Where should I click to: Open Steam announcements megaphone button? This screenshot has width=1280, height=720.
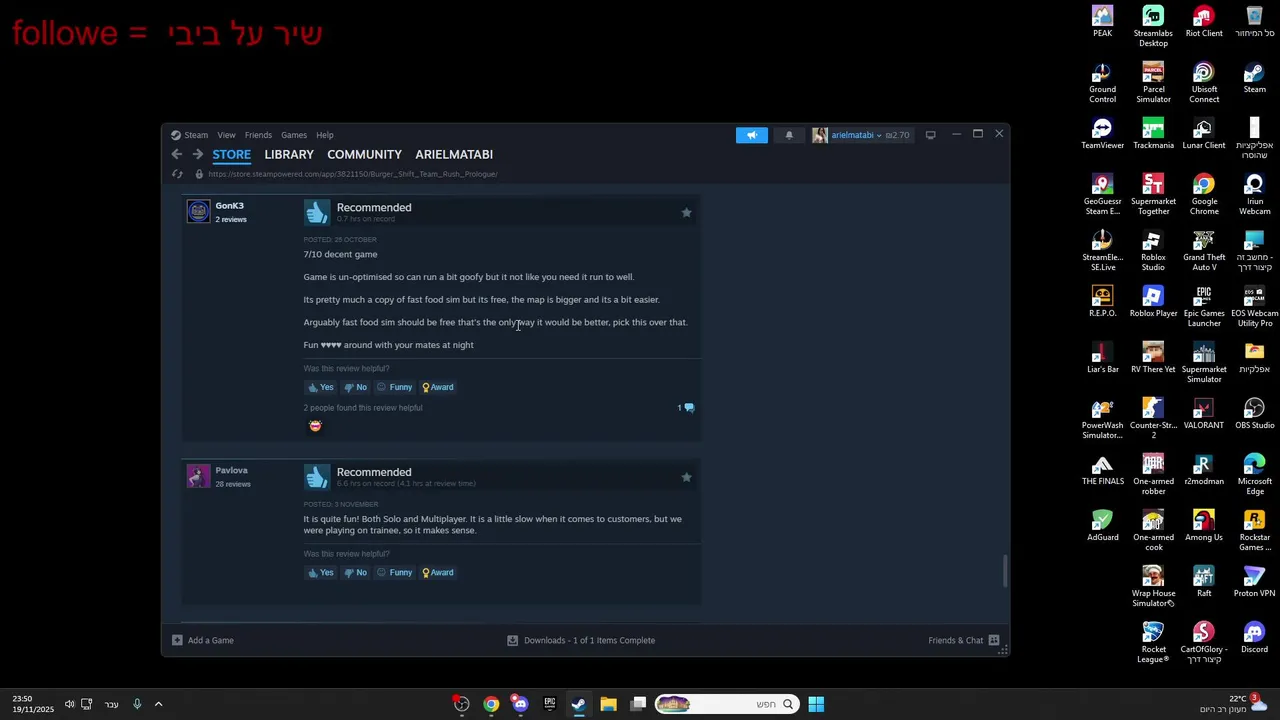tap(752, 135)
